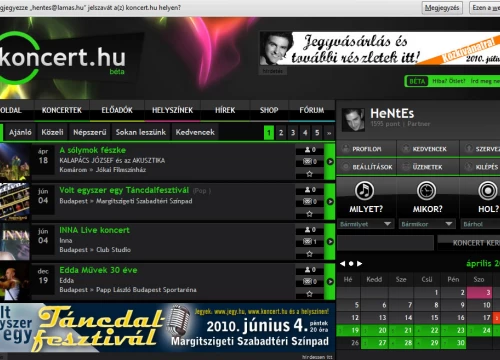Open the HOL? target icon

pyautogui.click(x=488, y=191)
